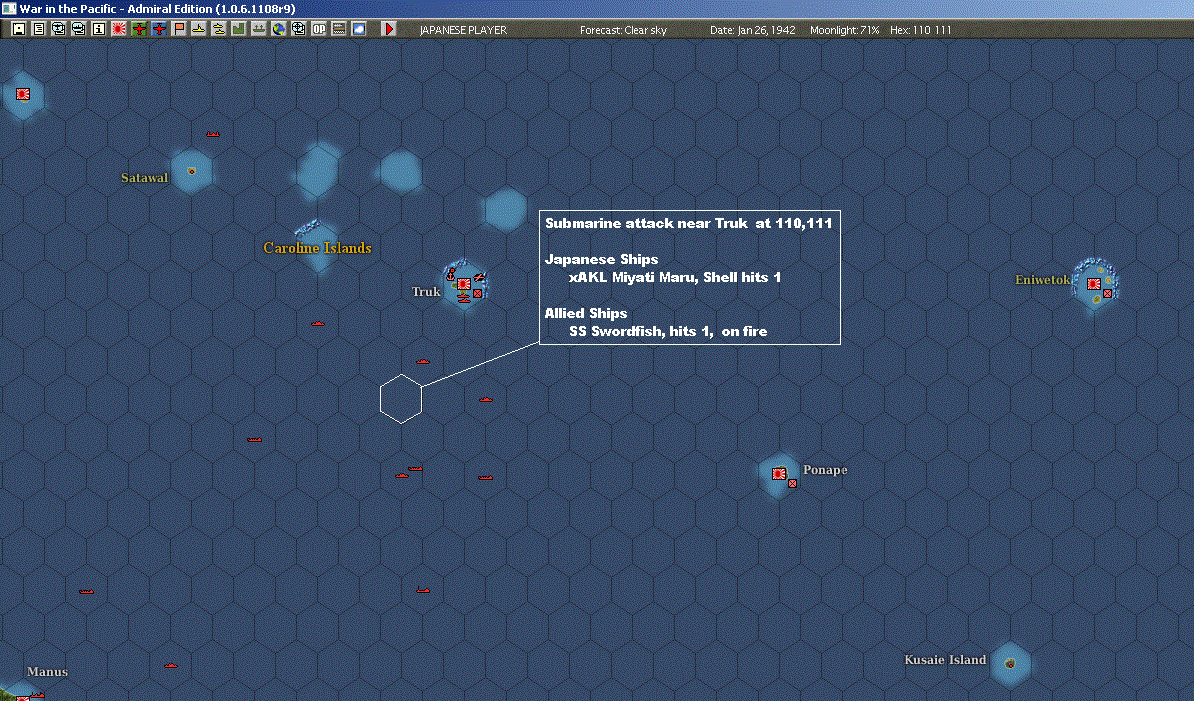Screen dimensions: 1194x701
Task: Click the second ship-with-screen toolbar icon
Action: [x=78, y=29]
